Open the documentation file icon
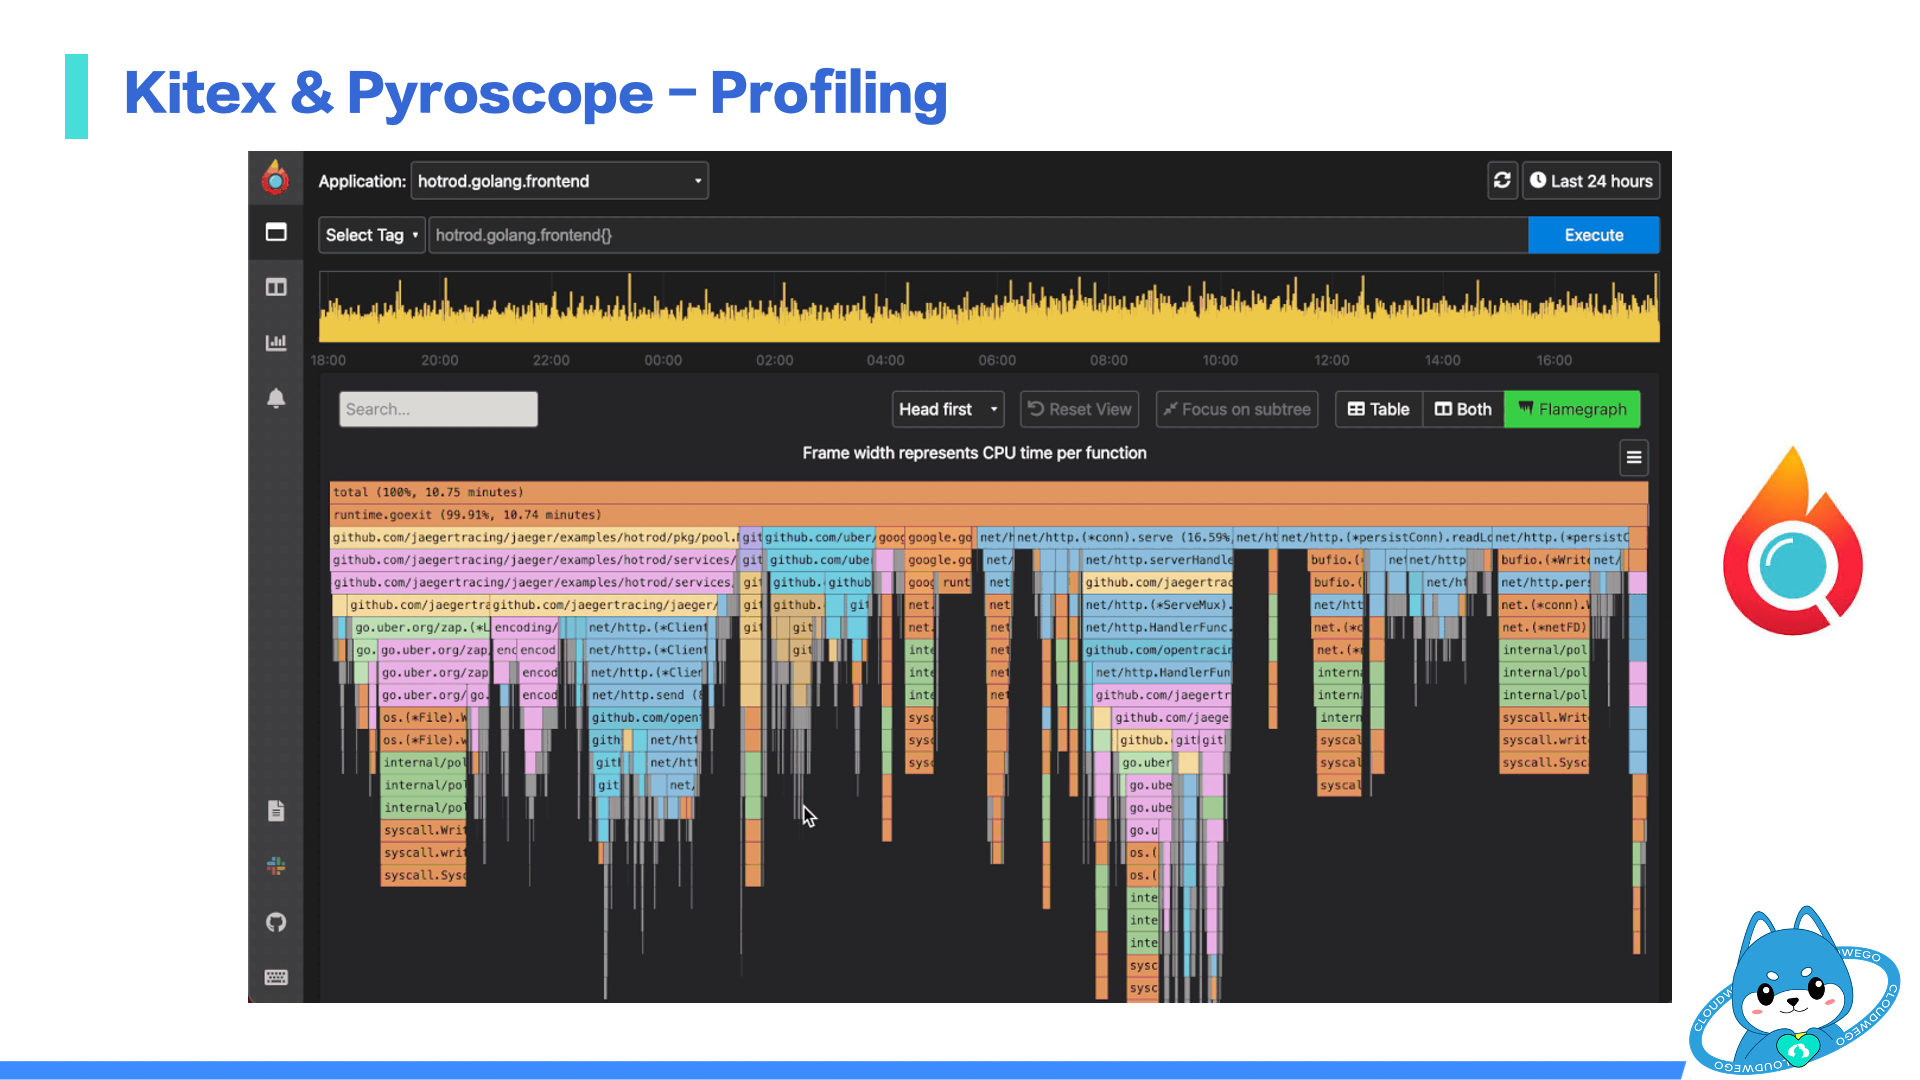This screenshot has width=1920, height=1080. [276, 810]
